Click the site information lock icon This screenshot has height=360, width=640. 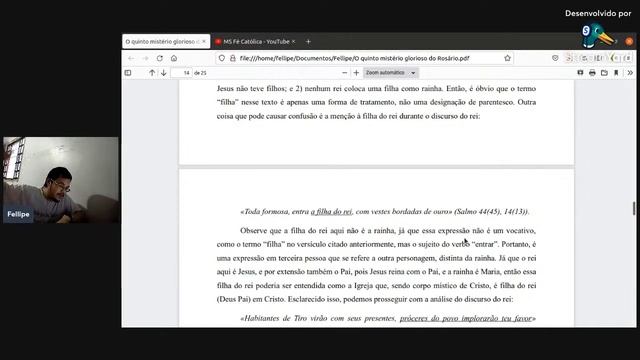point(233,58)
